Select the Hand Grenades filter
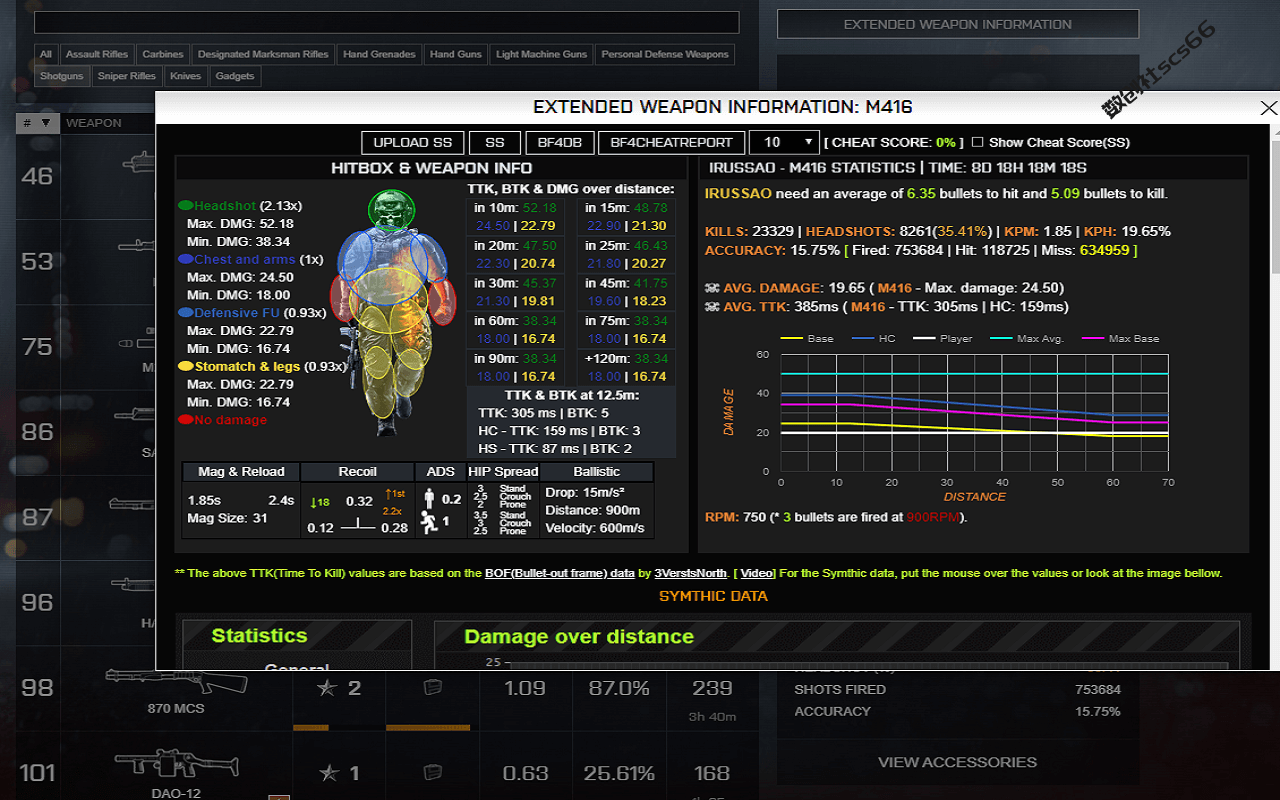 point(379,54)
